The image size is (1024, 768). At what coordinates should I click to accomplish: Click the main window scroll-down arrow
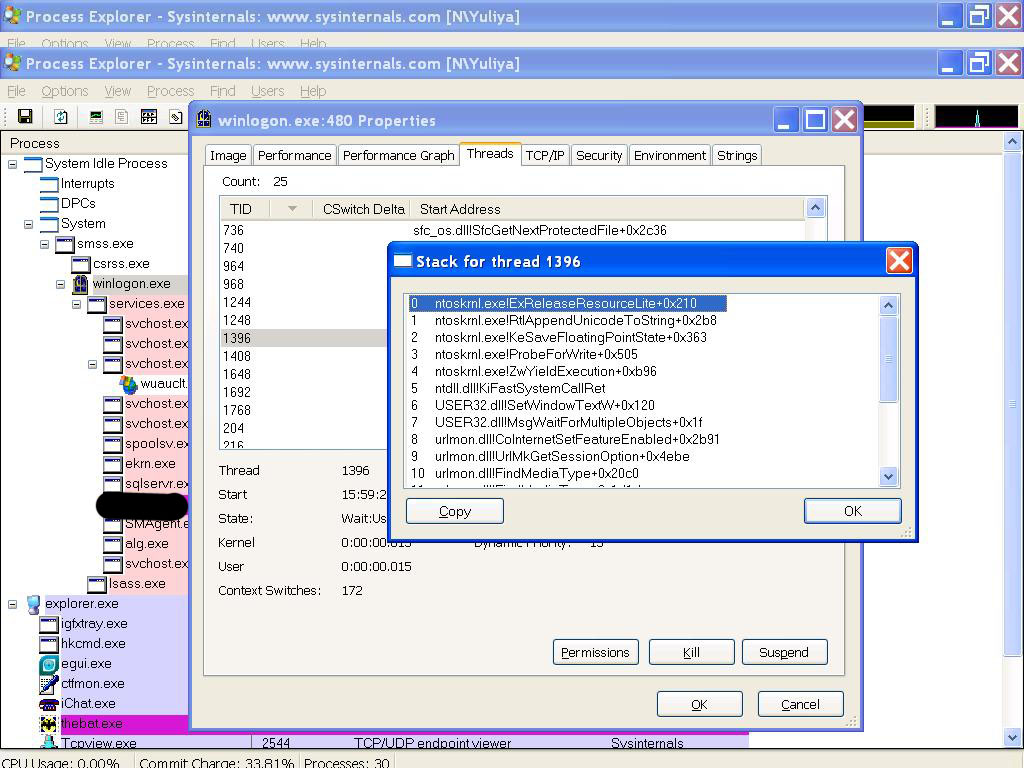click(1012, 738)
